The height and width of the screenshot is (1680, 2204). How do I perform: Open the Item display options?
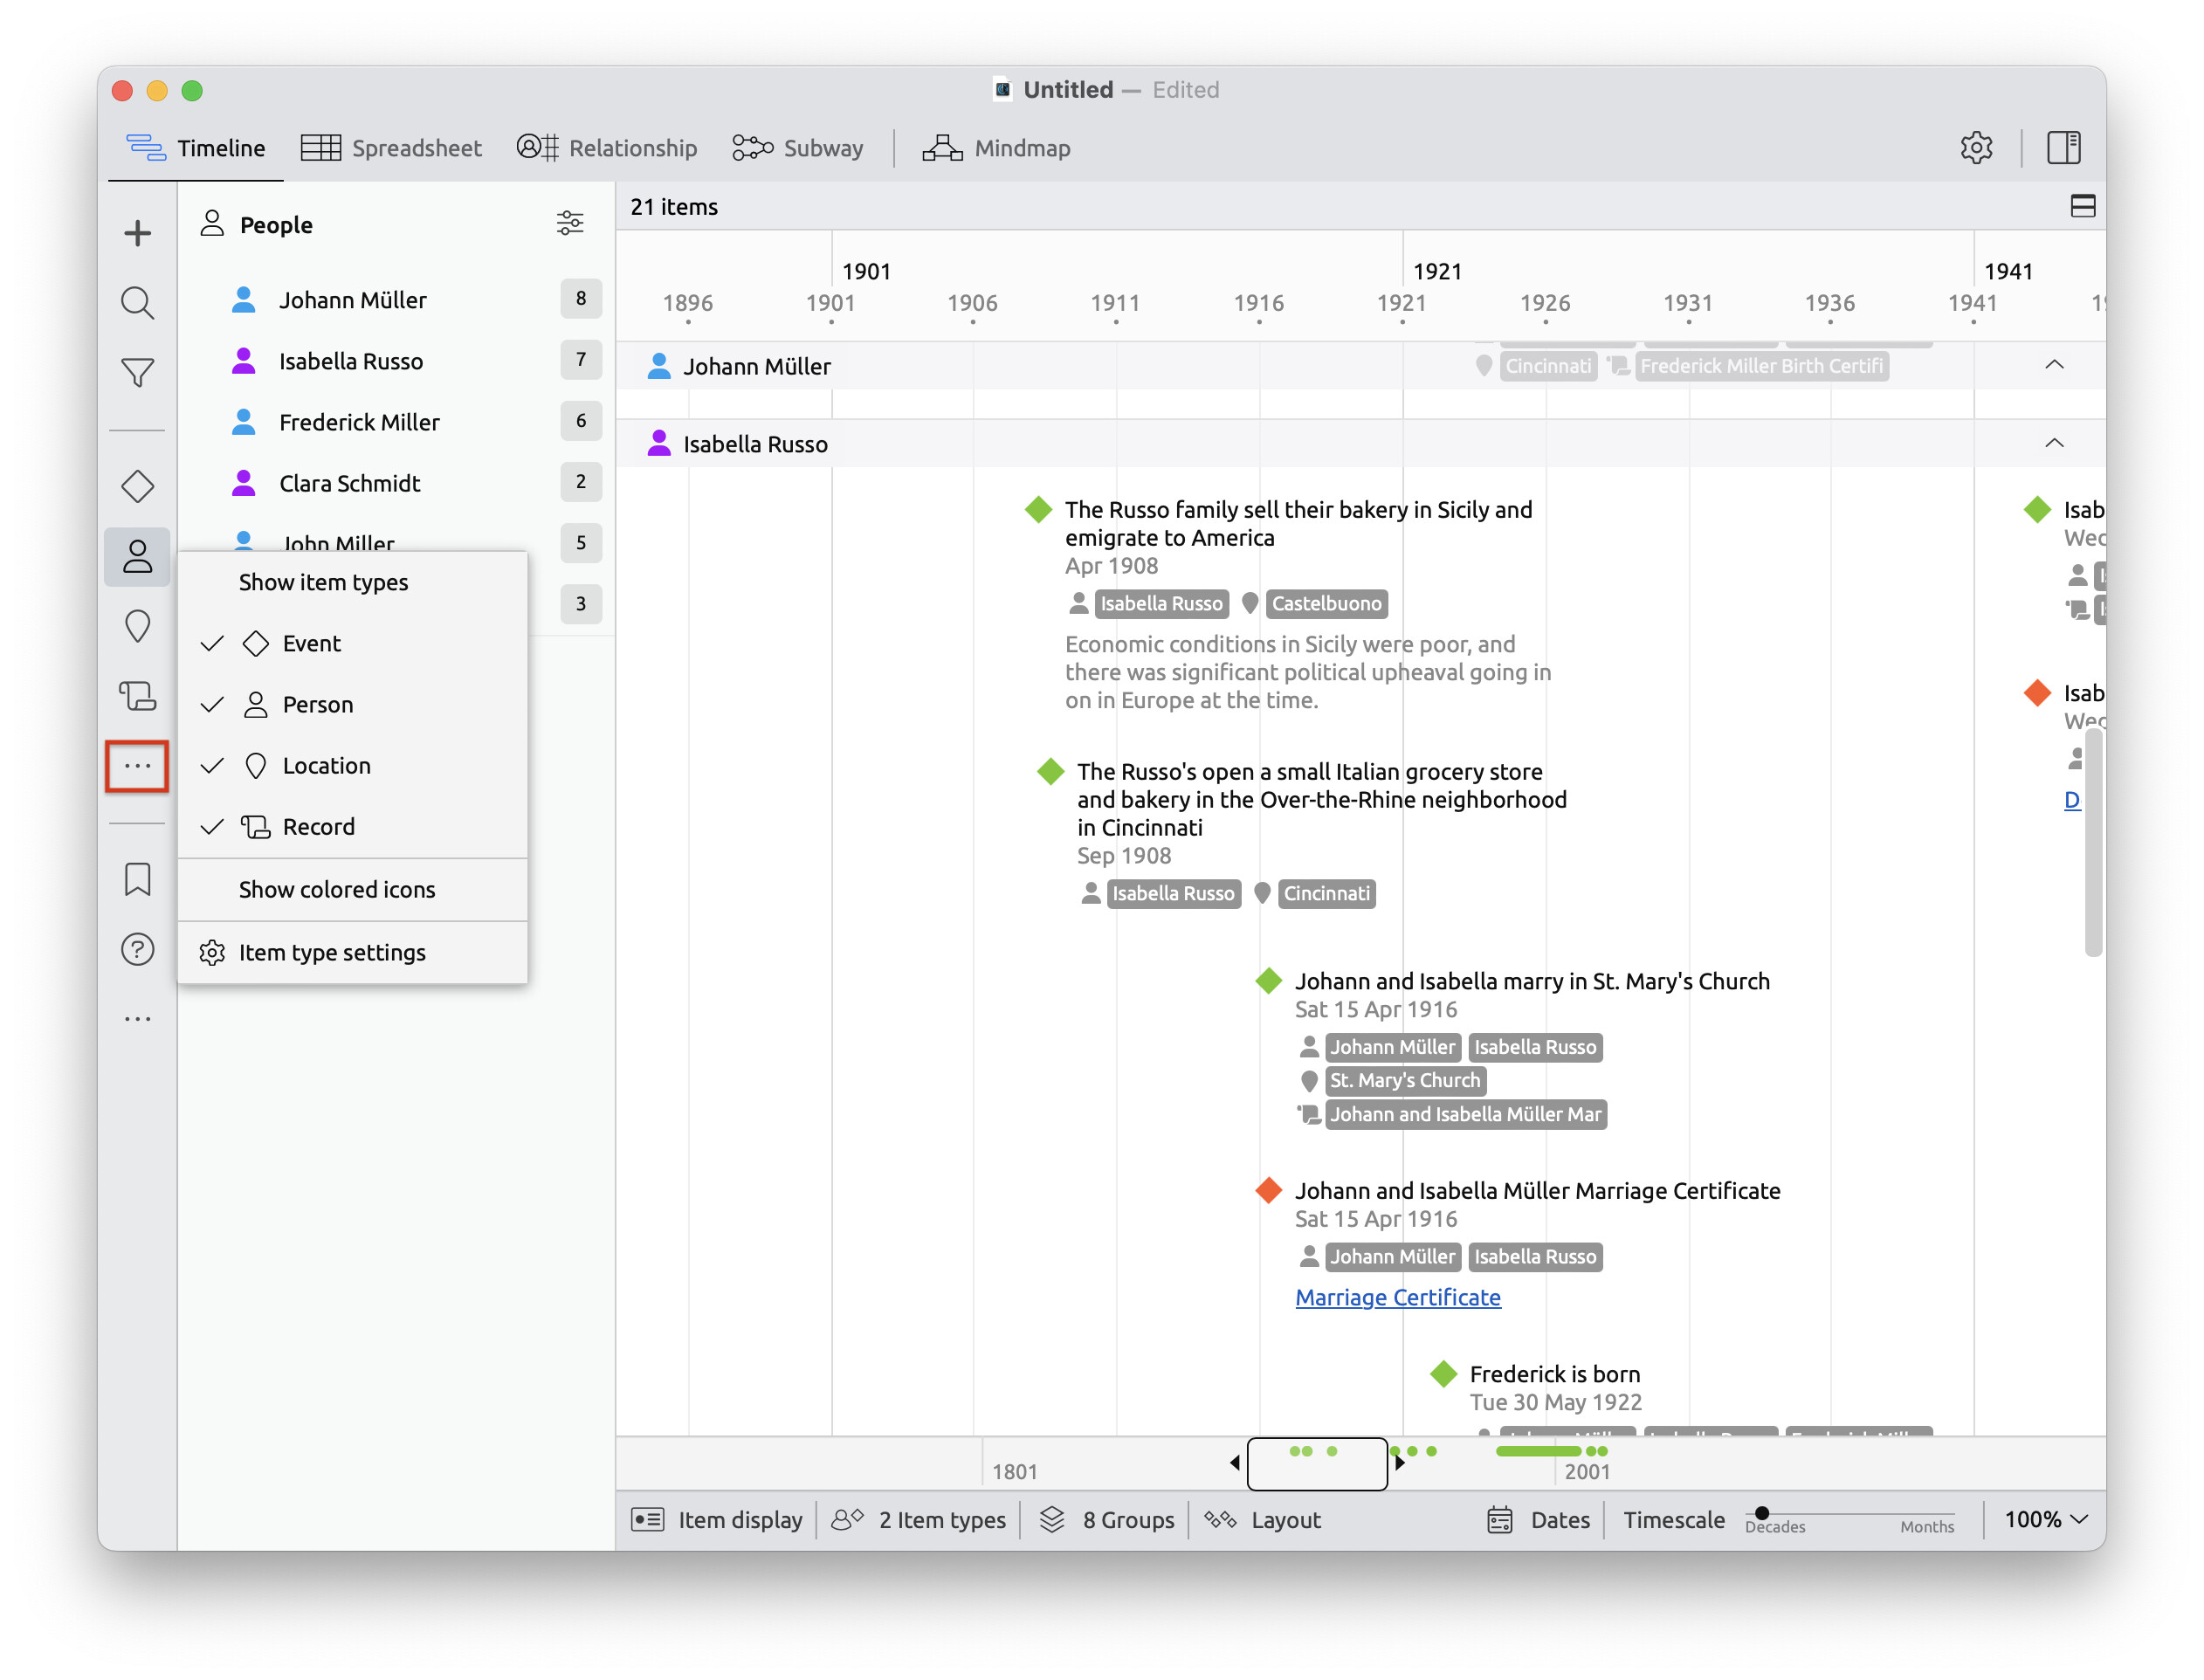pyautogui.click(x=716, y=1520)
